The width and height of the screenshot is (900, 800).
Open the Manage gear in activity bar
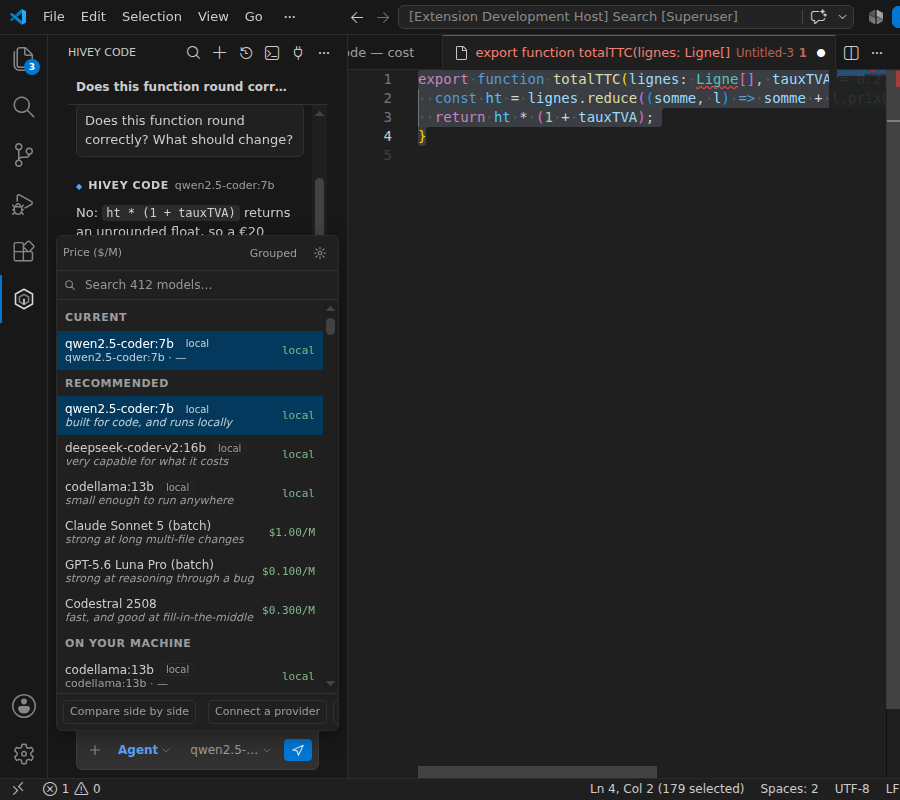(24, 754)
